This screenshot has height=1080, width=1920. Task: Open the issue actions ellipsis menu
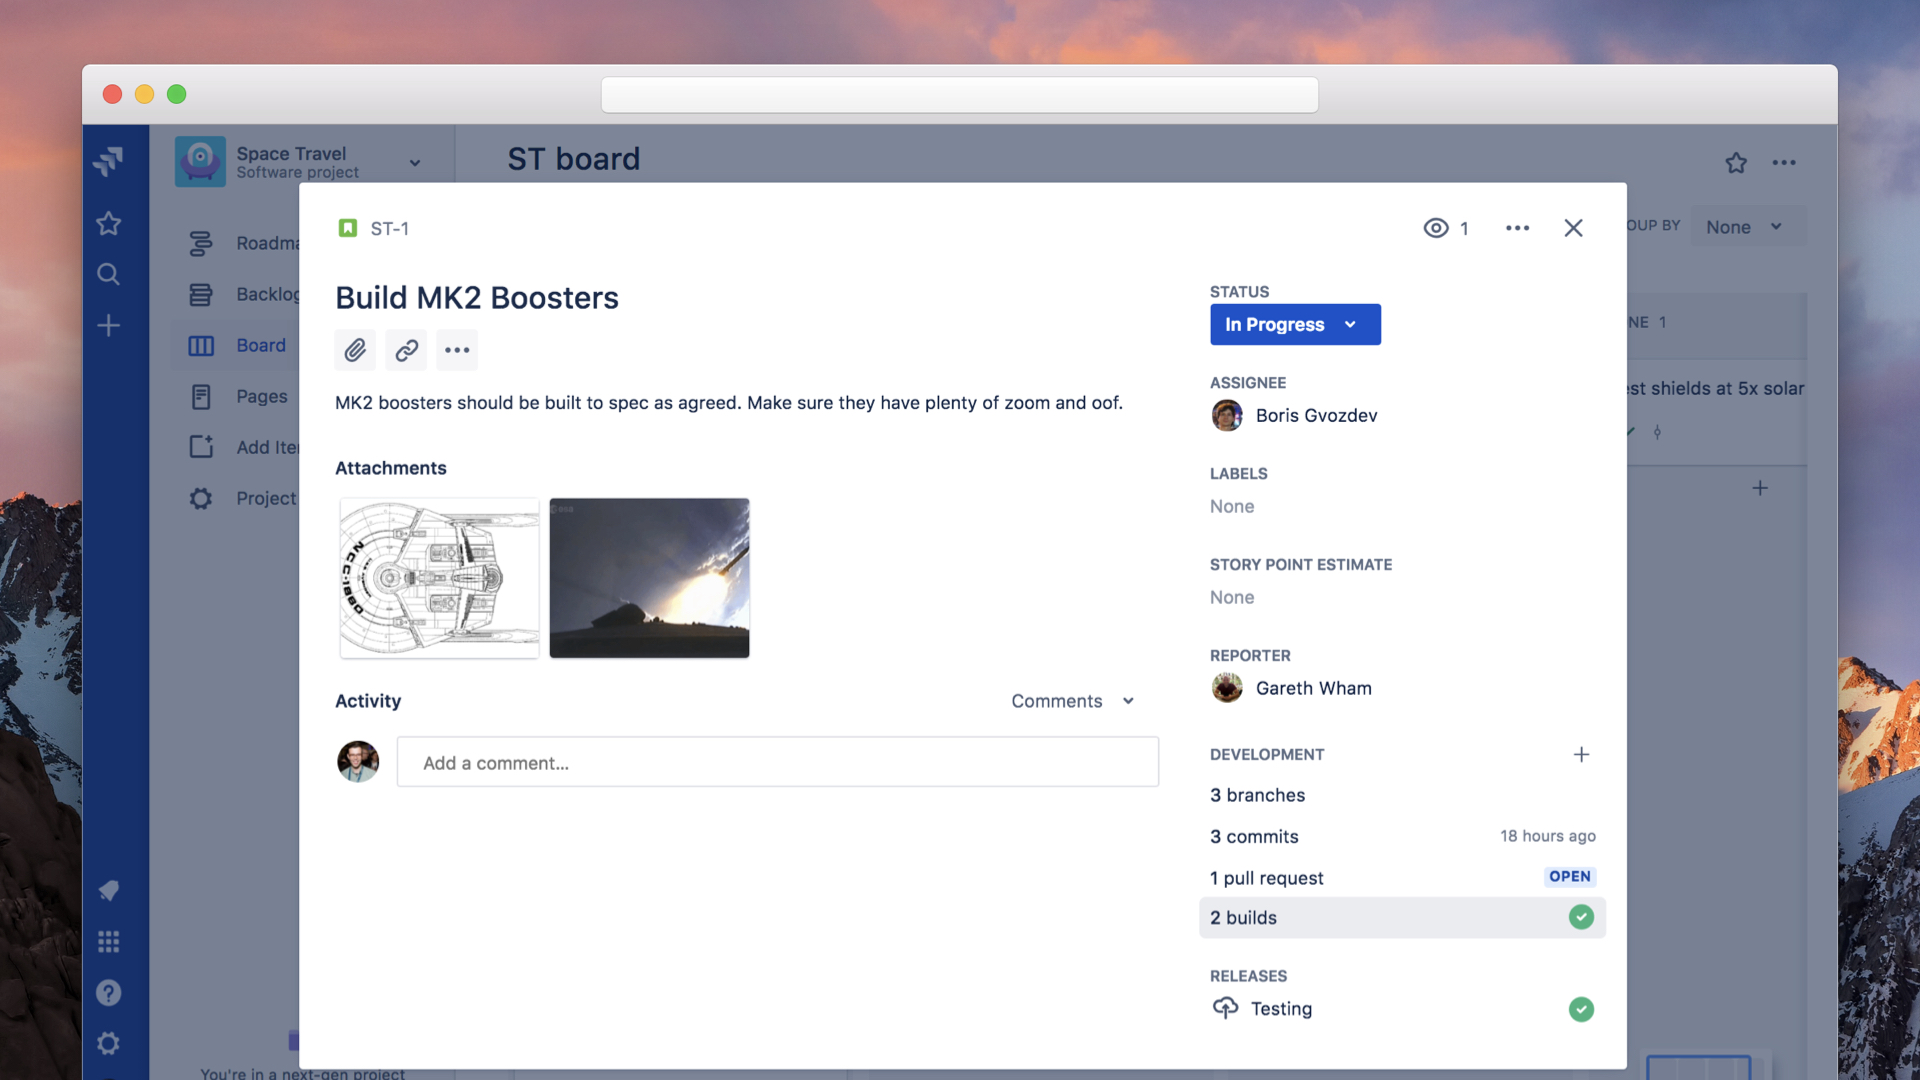[1517, 228]
